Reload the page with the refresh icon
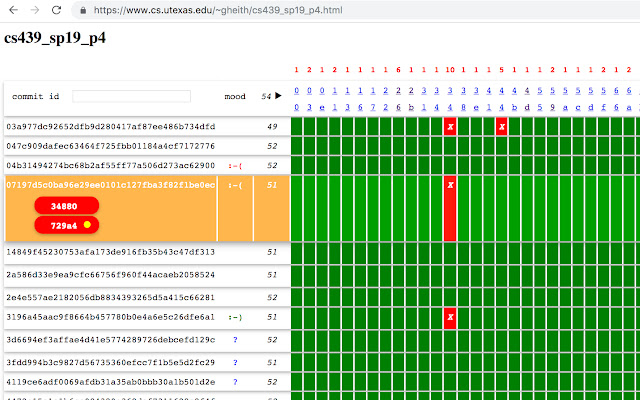The height and width of the screenshot is (400, 640). (60, 10)
